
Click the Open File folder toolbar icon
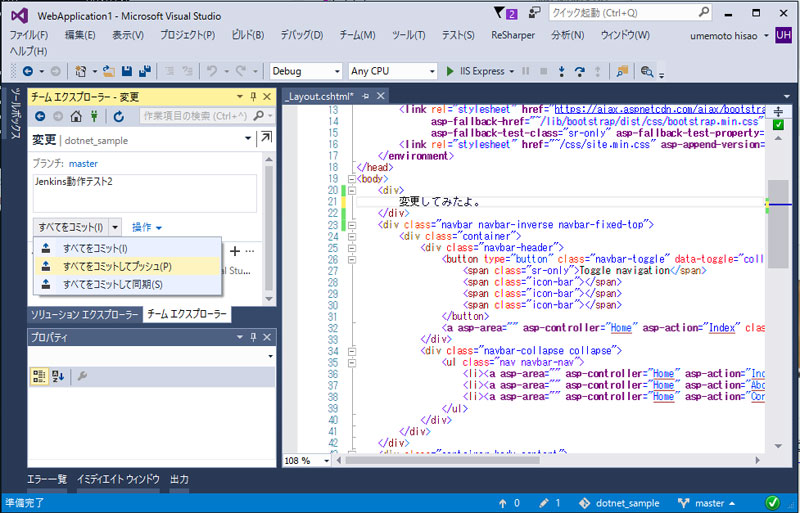(108, 71)
